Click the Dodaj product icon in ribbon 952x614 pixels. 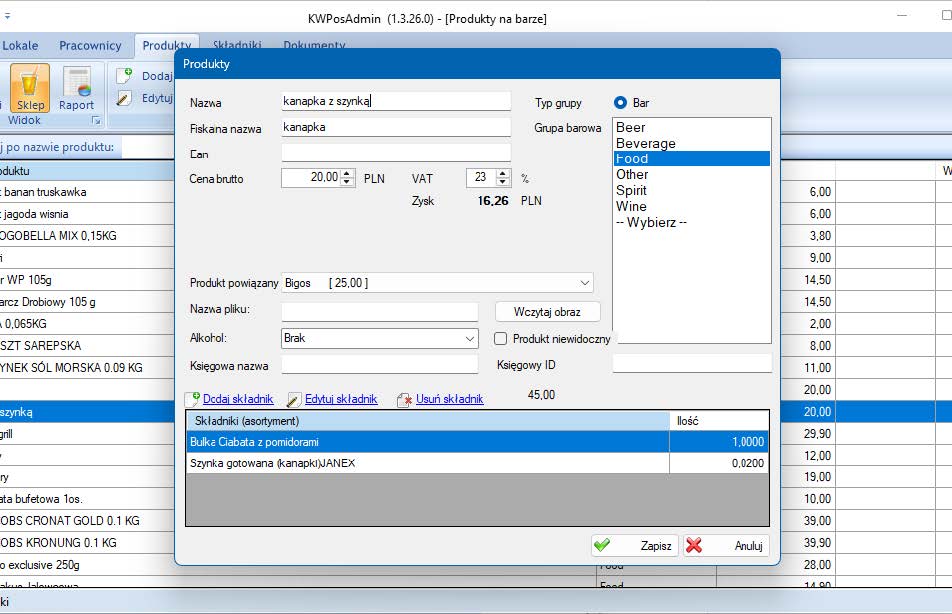[124, 76]
